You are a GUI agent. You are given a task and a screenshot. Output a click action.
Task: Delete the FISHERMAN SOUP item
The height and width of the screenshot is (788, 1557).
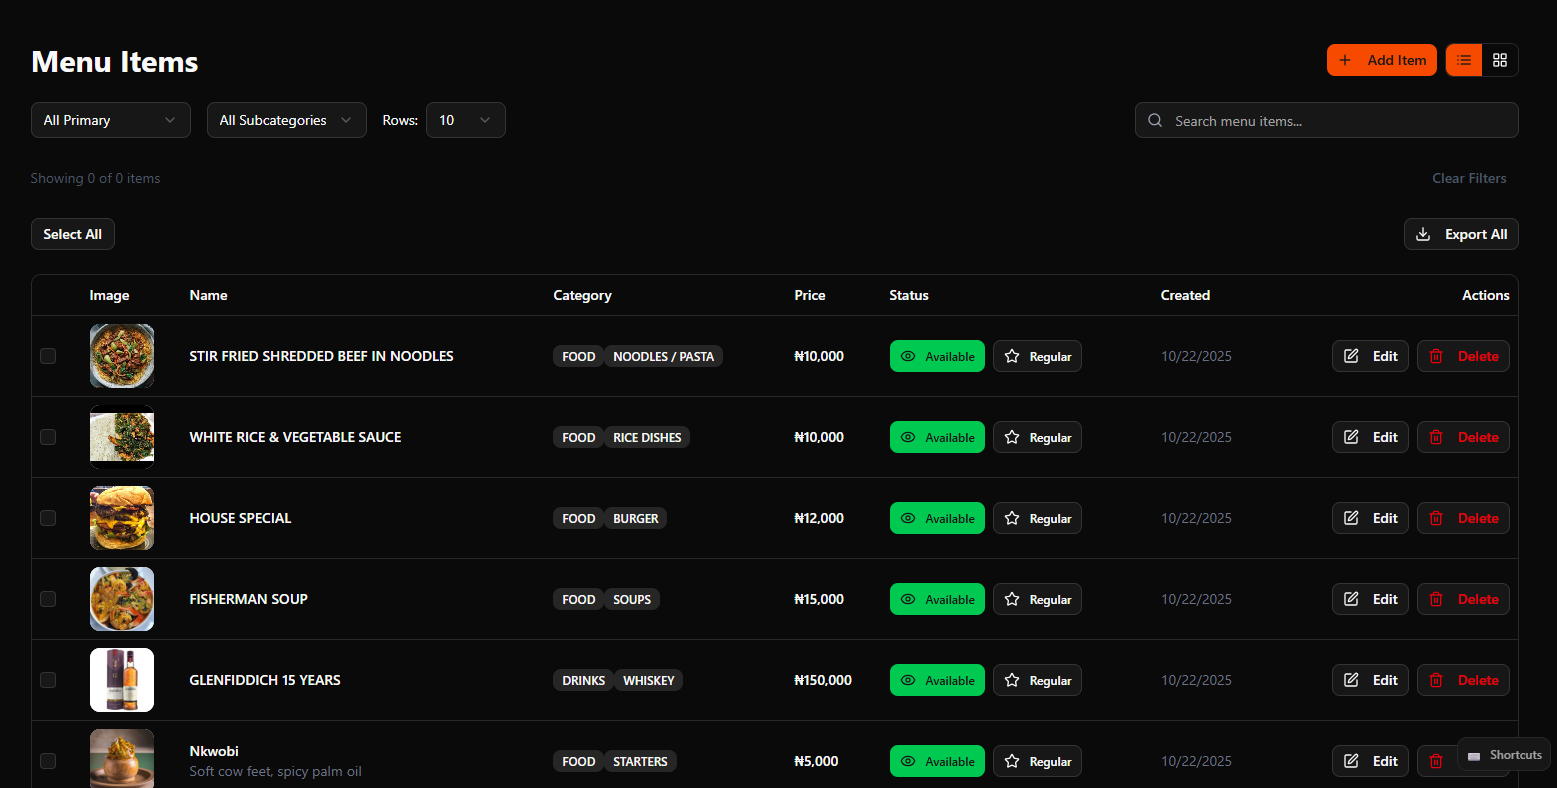coord(1463,599)
